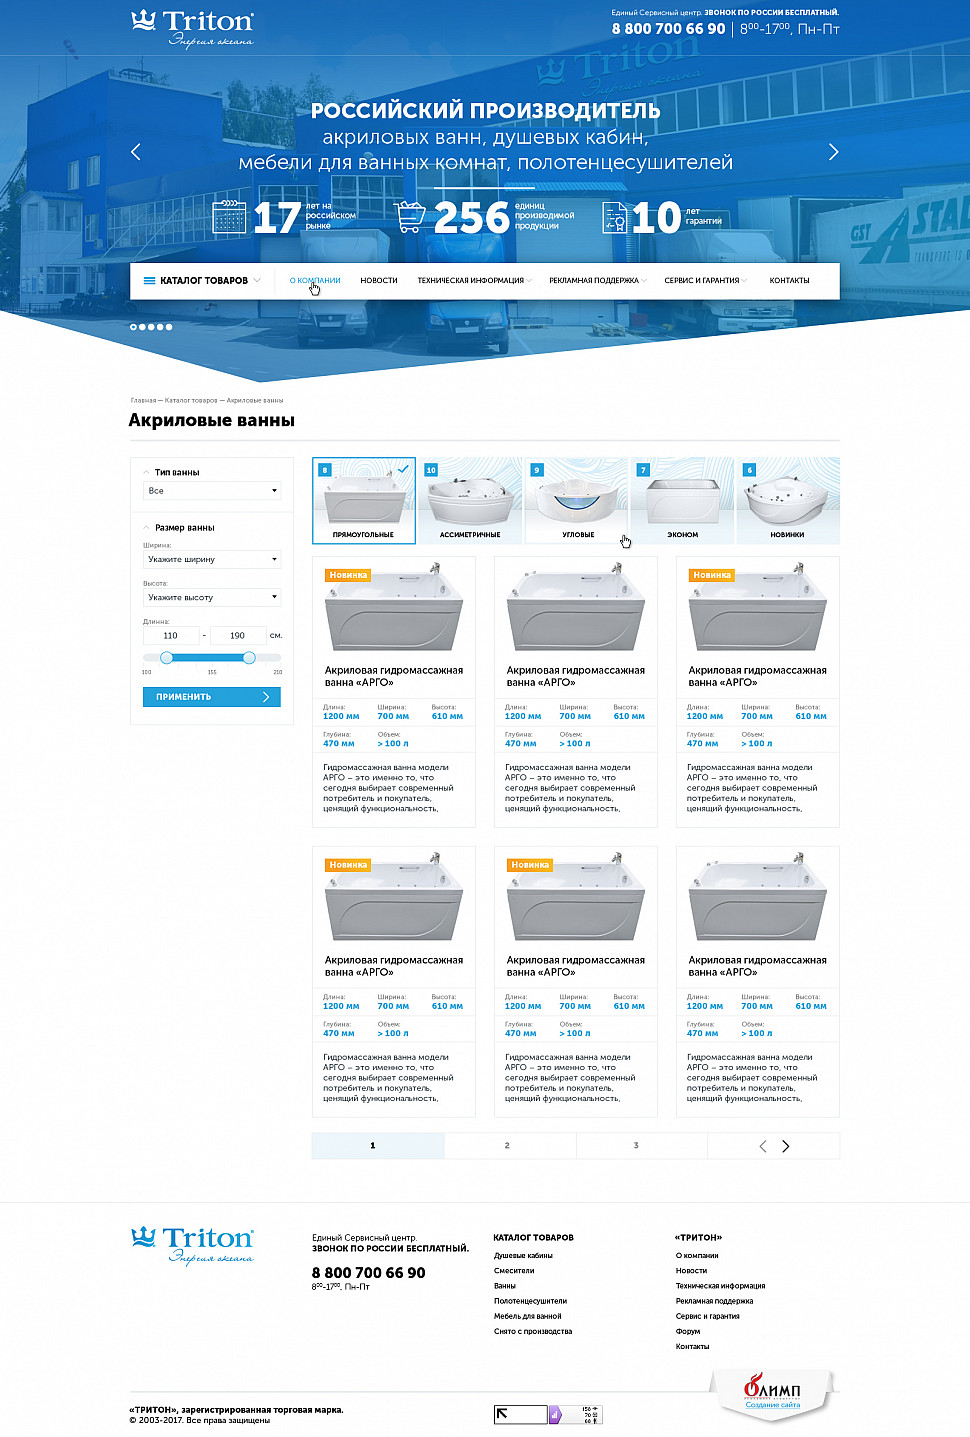Click Каталог товаров breadcrumb link
Screen dimensions: 970x1437
[191, 400]
